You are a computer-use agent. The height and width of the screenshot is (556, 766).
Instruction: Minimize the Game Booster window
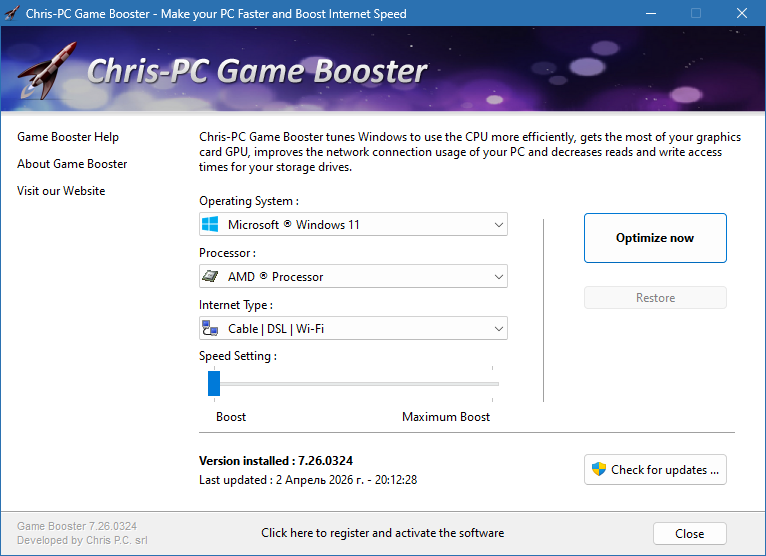651,13
